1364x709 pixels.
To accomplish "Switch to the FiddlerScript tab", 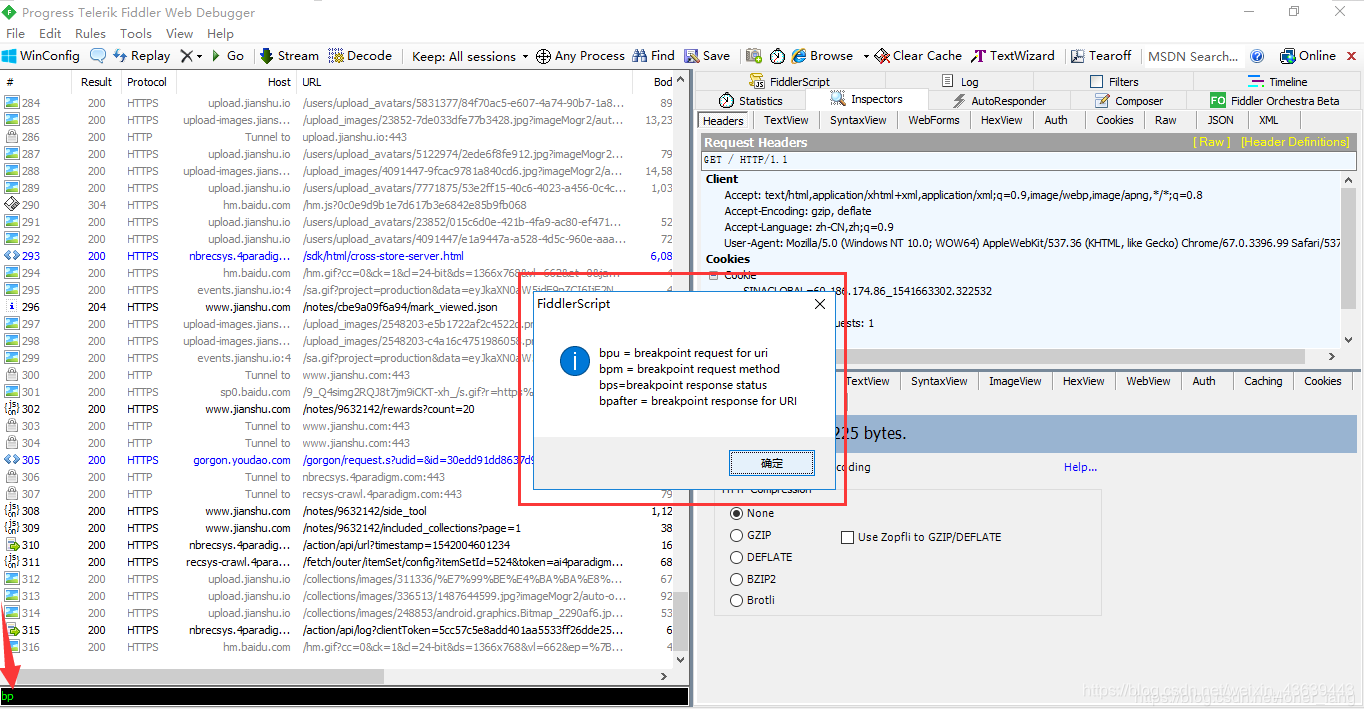I will 789,82.
